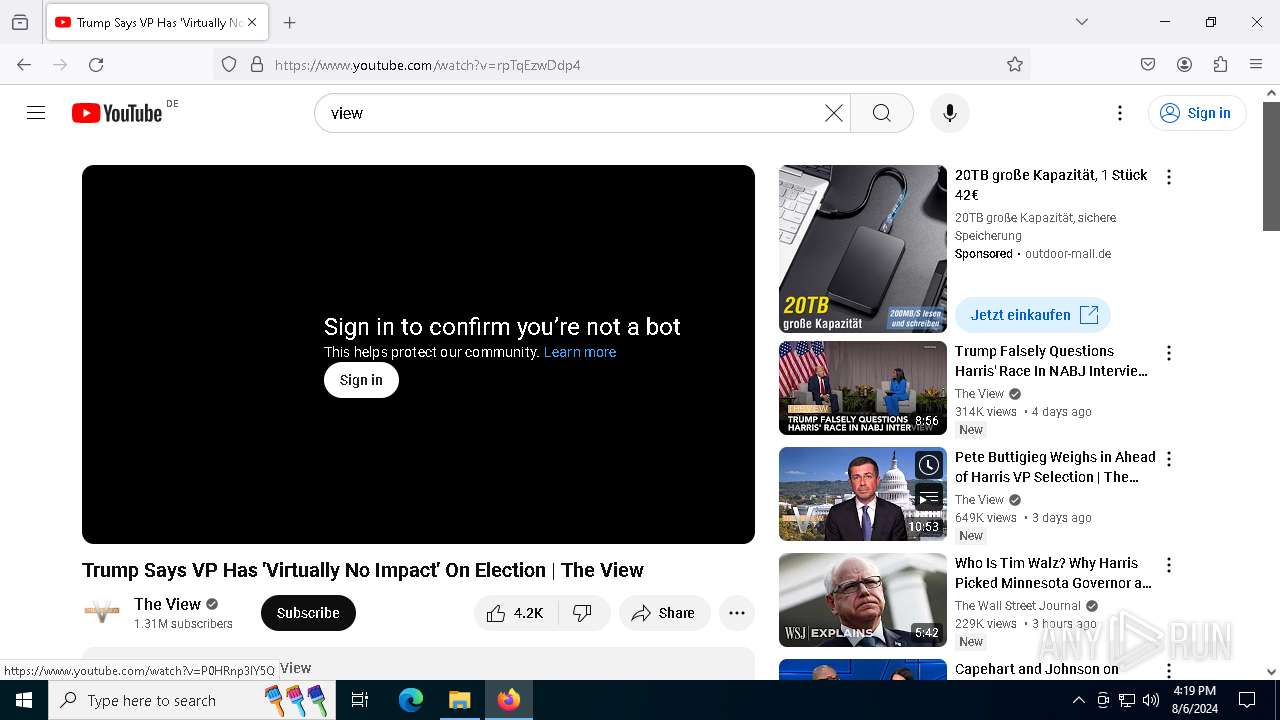The image size is (1280, 720).
Task: Go back in Firefox
Action: [24, 64]
